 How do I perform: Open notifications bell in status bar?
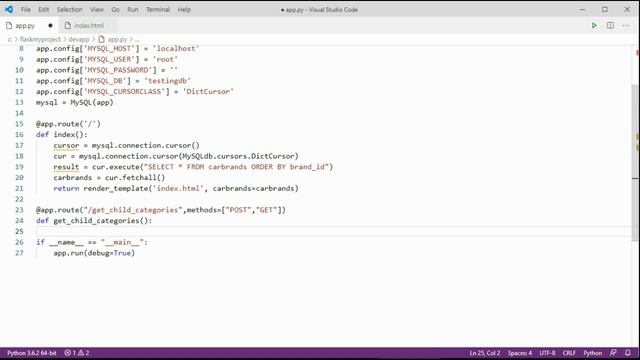pos(628,353)
